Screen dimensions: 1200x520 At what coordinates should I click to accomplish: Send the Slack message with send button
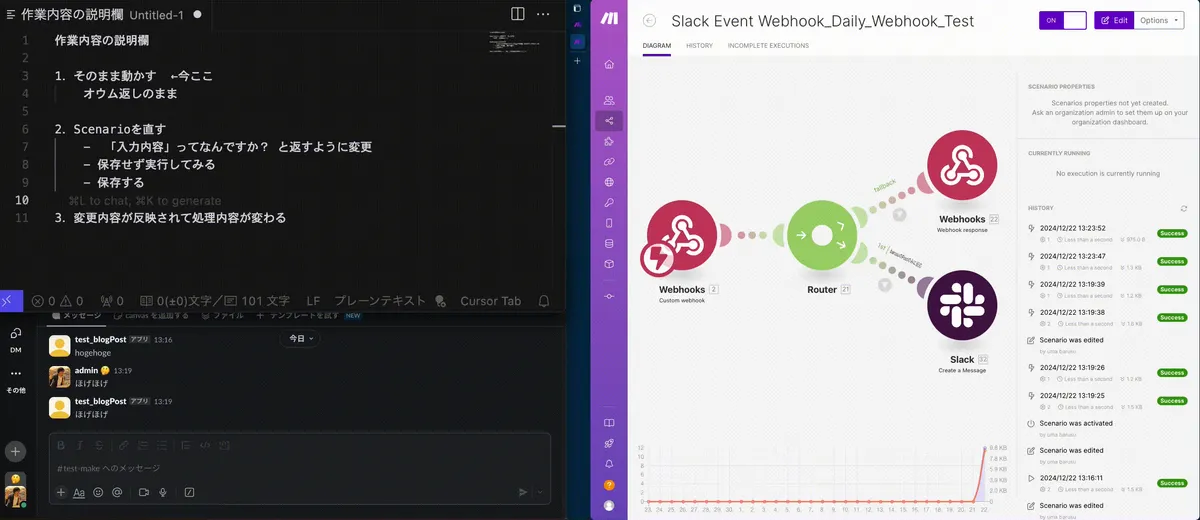coord(522,492)
